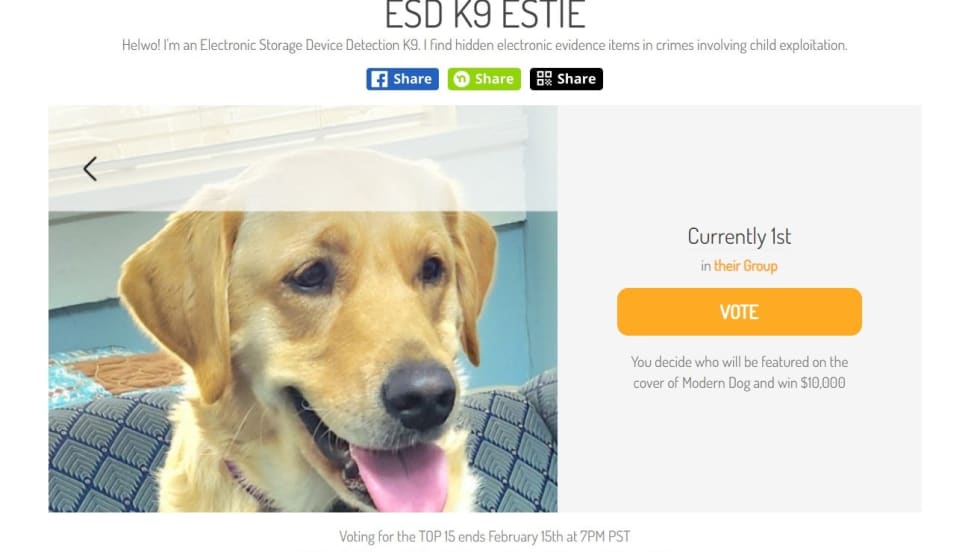This screenshot has height=552, width=980.
Task: Click the "Currently 1st" ranking text
Action: coord(739,236)
